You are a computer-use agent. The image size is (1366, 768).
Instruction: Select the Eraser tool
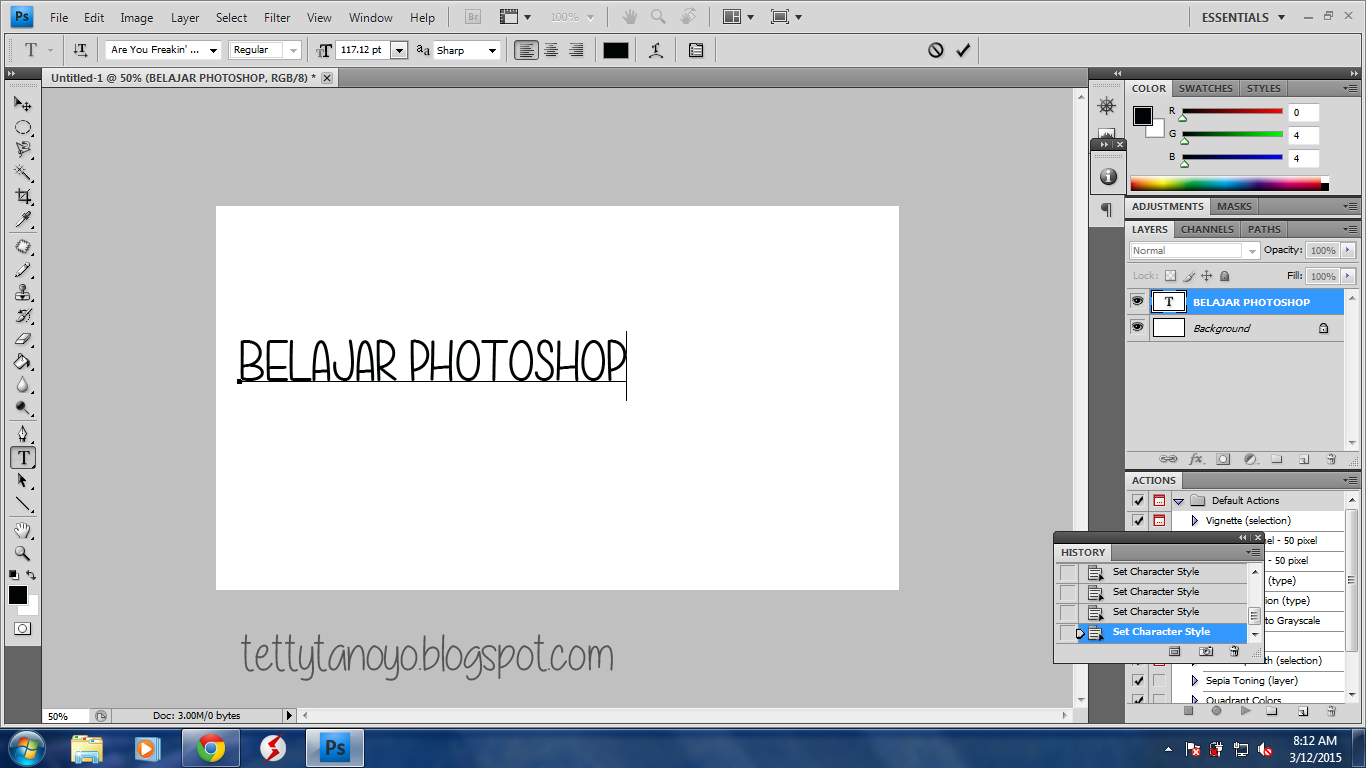point(22,339)
